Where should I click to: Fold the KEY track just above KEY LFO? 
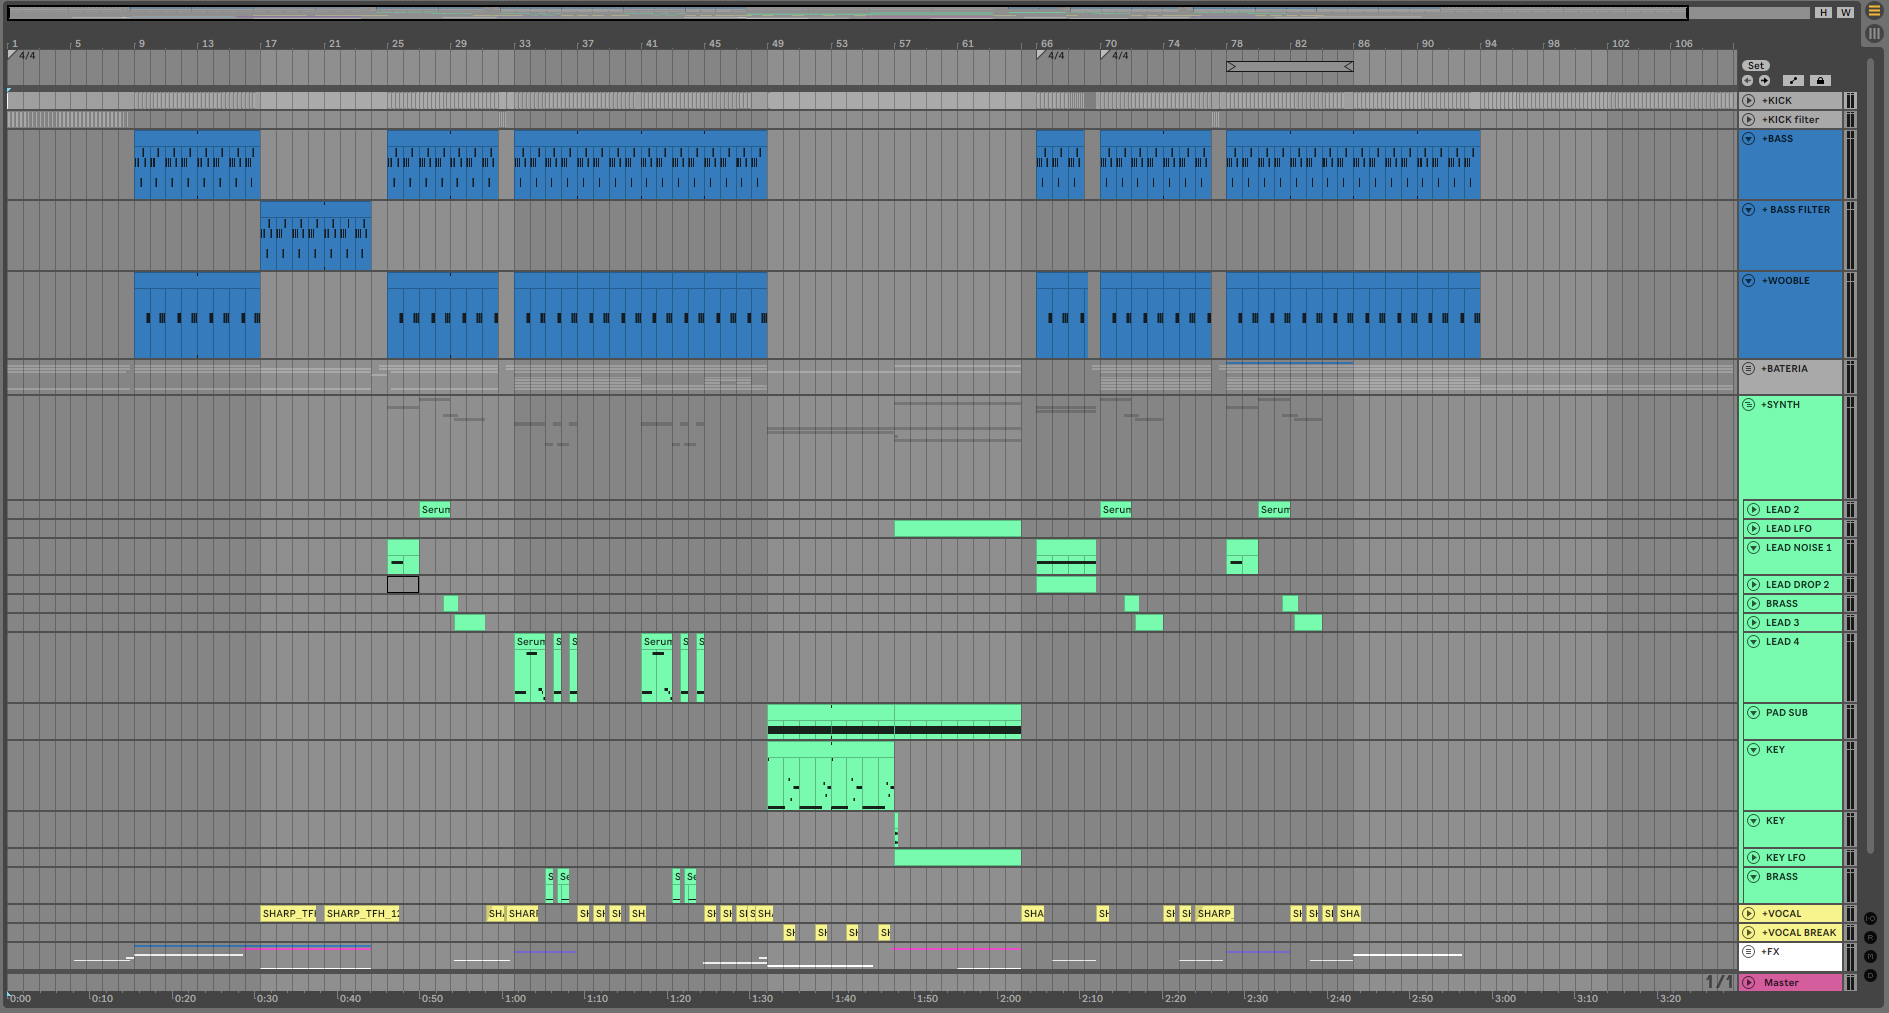pyautogui.click(x=1754, y=821)
